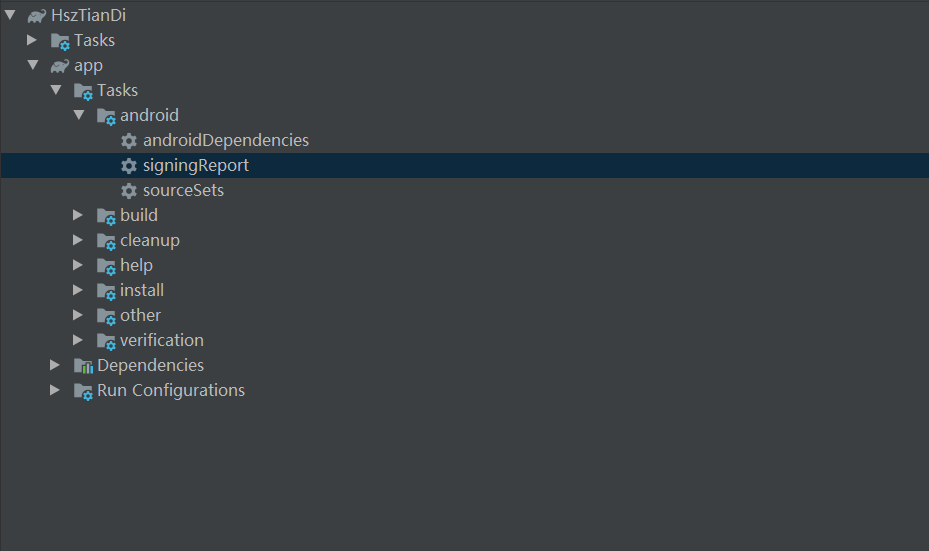
Task: Click the other group folder icon
Action: click(106, 316)
